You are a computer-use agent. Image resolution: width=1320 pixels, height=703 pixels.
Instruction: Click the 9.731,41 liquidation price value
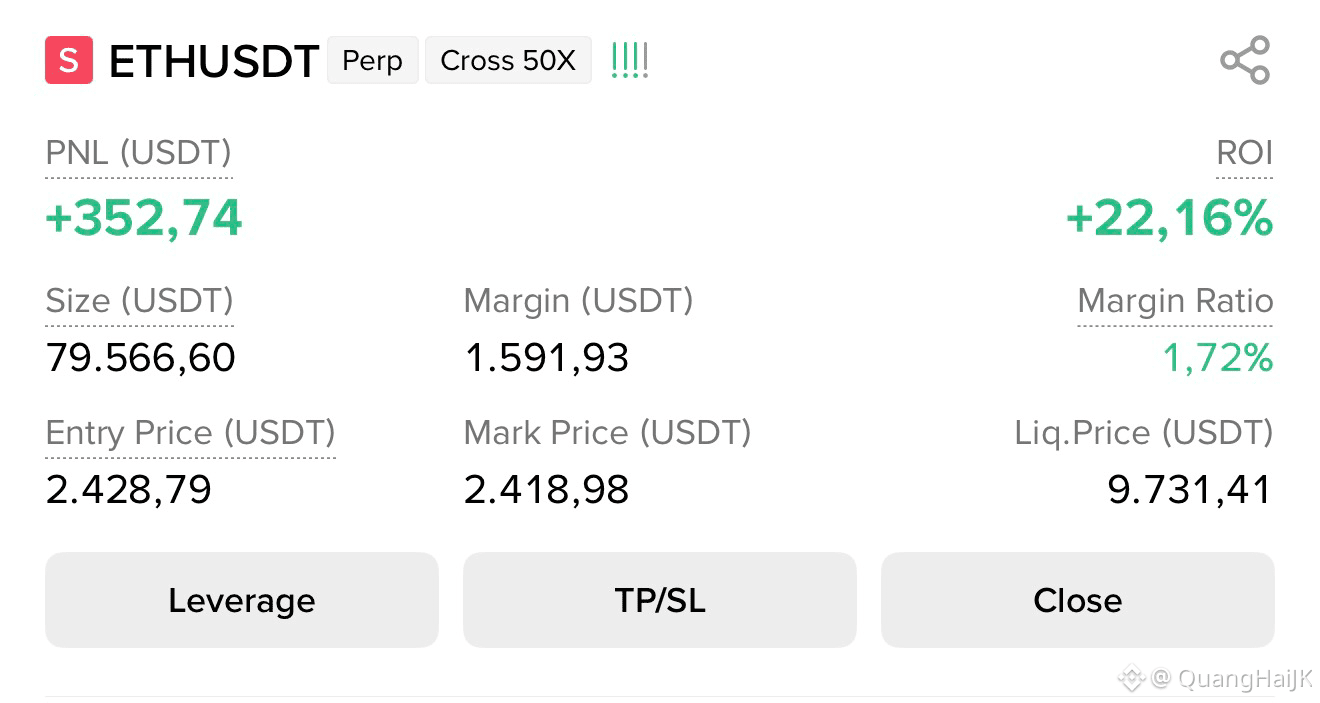[x=1190, y=490]
